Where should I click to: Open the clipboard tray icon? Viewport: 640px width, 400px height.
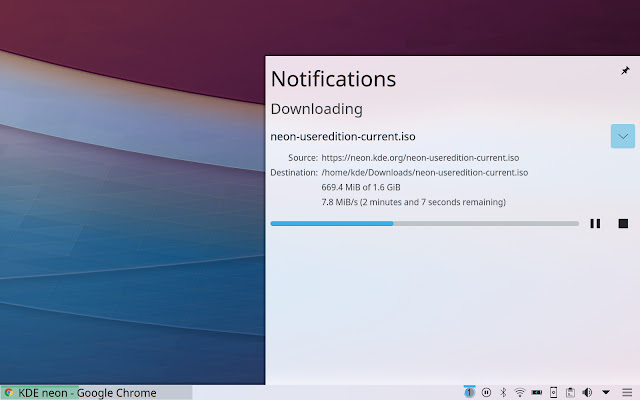tap(570, 392)
